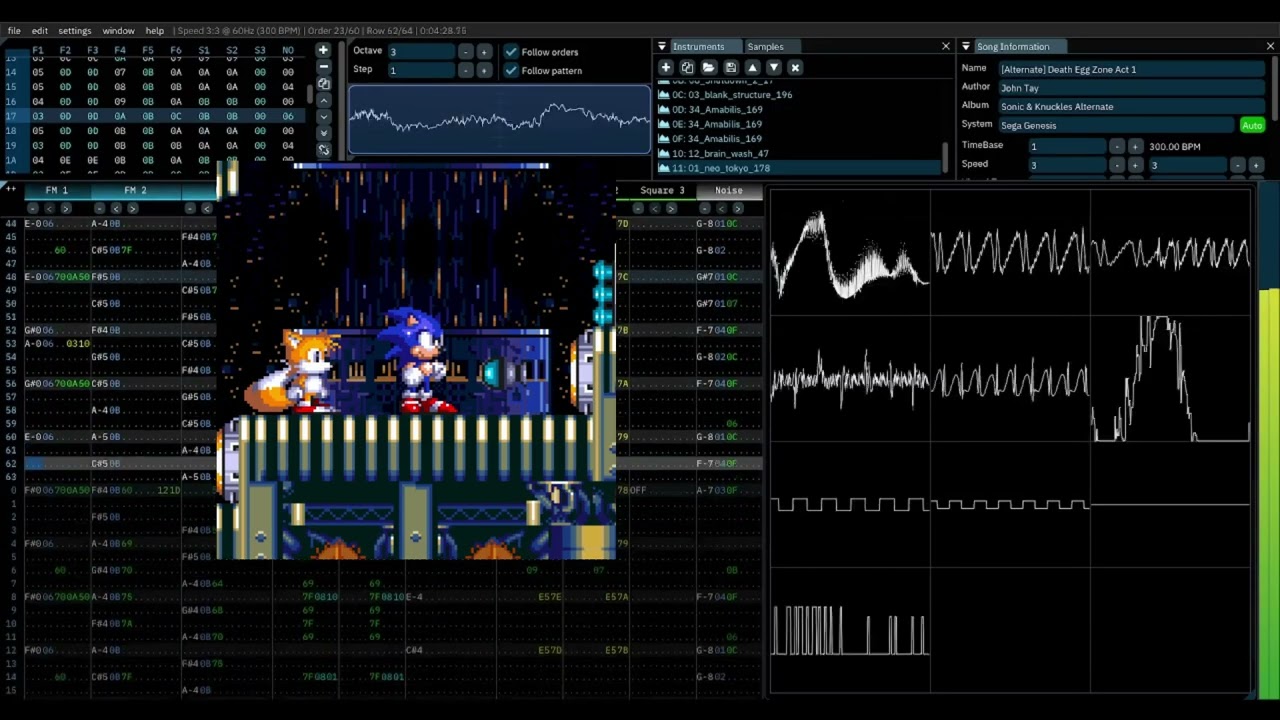Viewport: 1280px width, 720px height.
Task: Collapse the Song Information panel triangle
Action: point(966,47)
